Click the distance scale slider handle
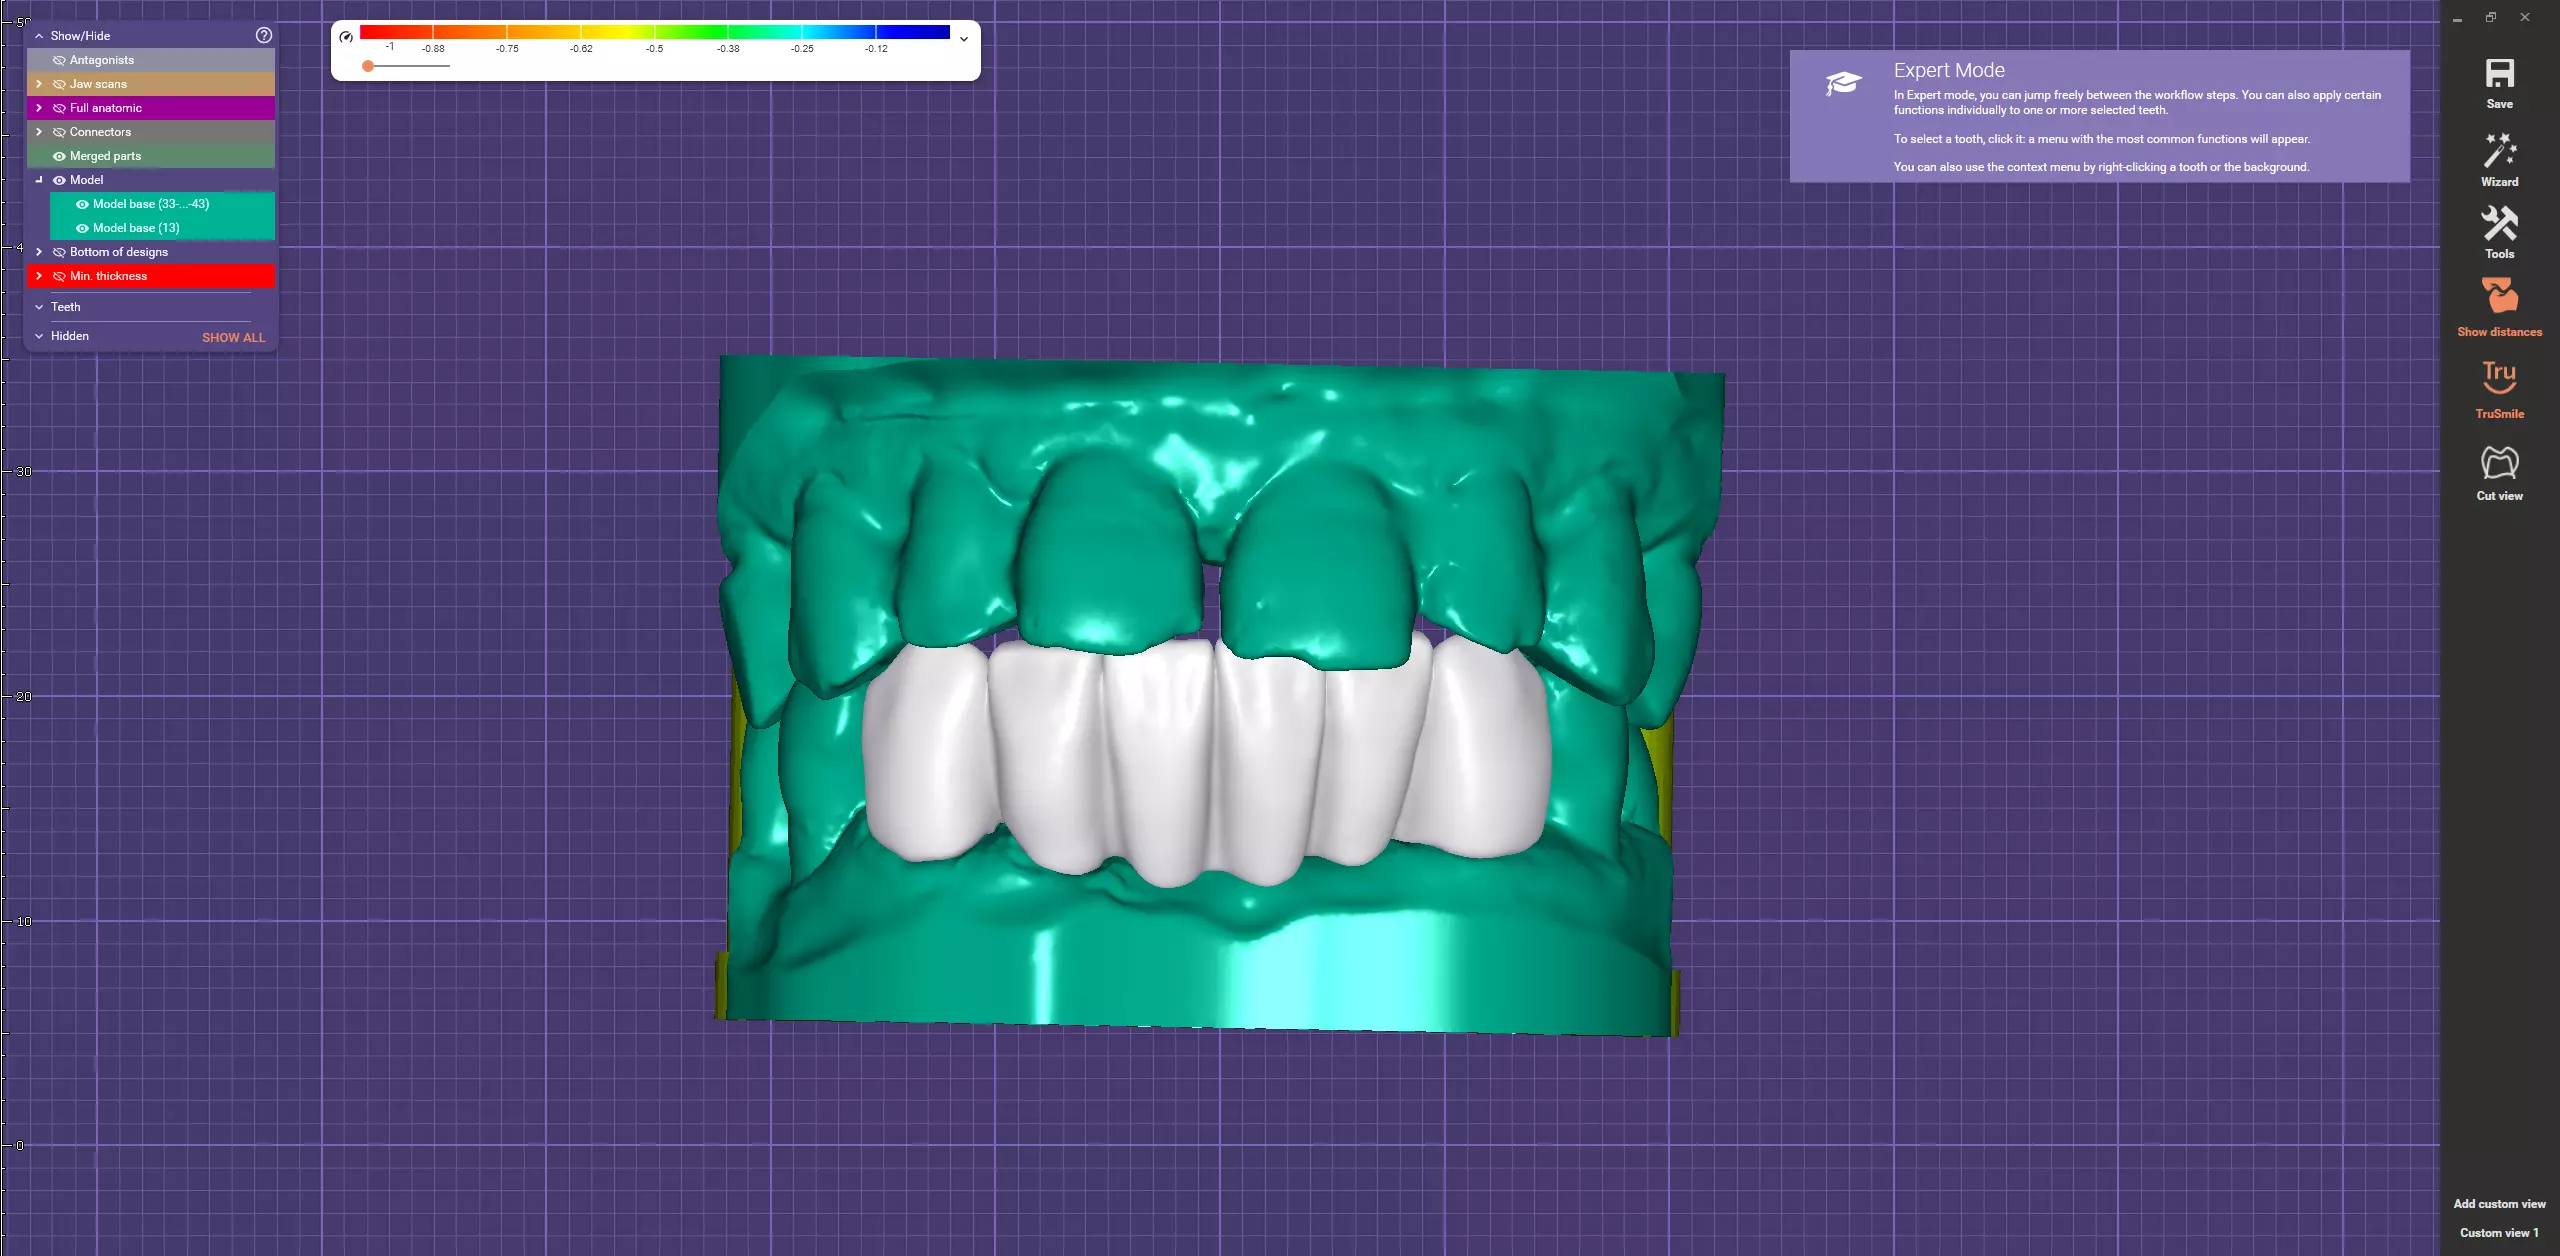Viewport: 2560px width, 1256px height. coord(368,66)
